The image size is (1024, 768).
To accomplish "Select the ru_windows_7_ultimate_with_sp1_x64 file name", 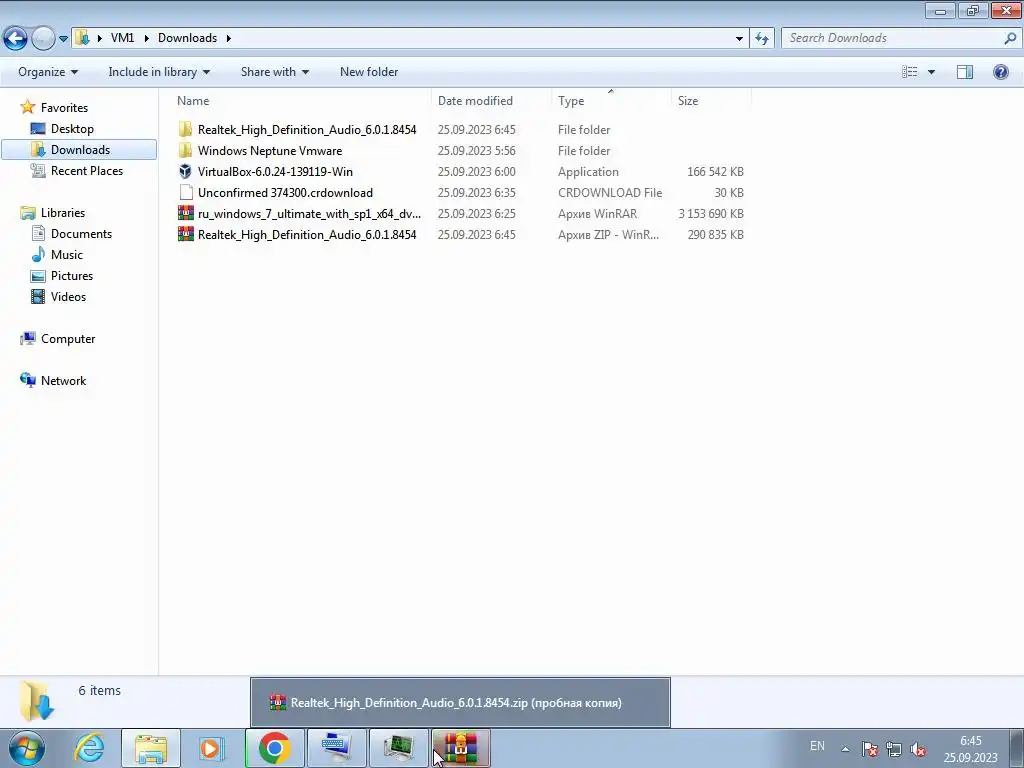I will 309,214.
